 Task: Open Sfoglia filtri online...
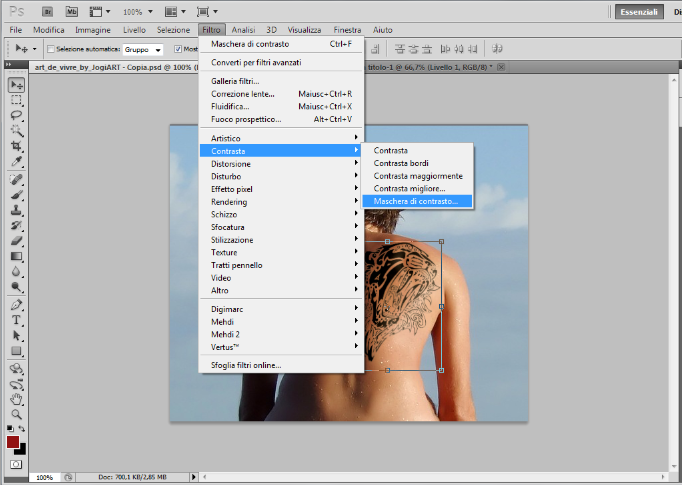pyautogui.click(x=281, y=365)
